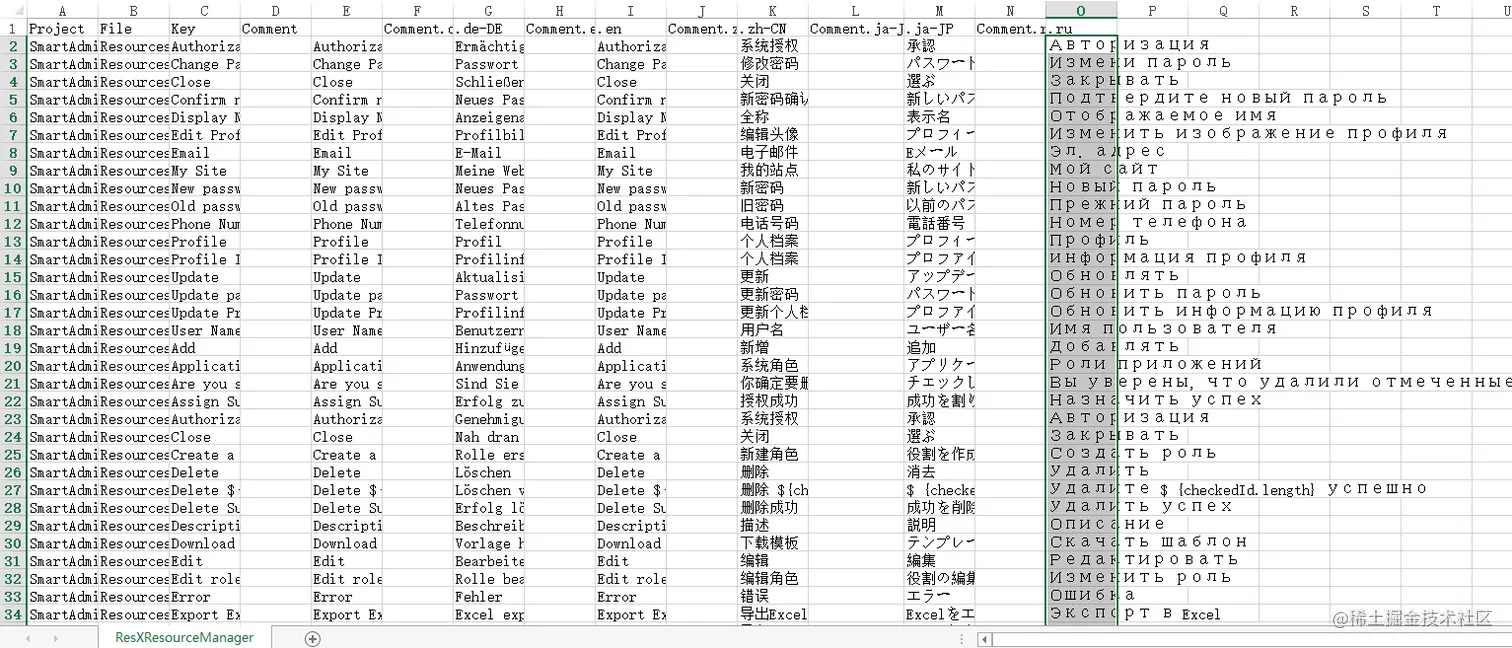Click the 'ru' header cell
Image resolution: width=1512 pixels, height=648 pixels.
tap(1081, 29)
